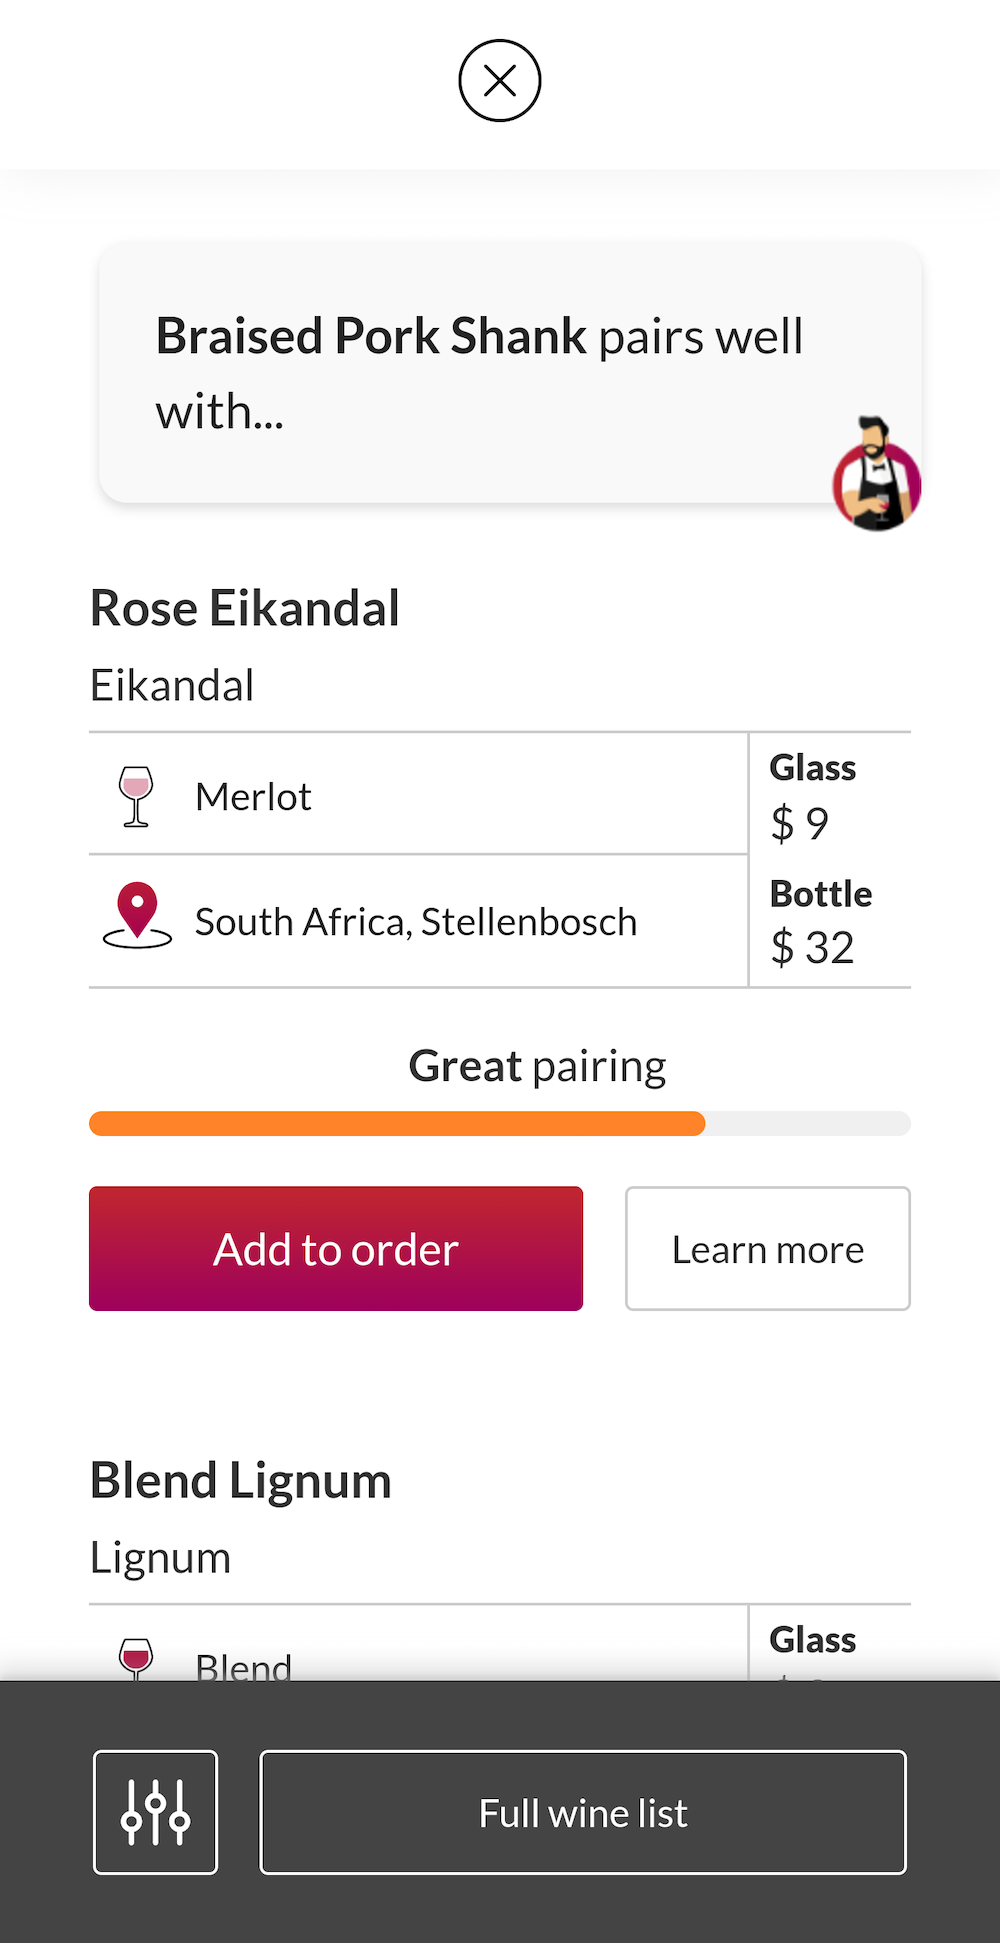Open the Full wine list
The height and width of the screenshot is (1943, 1000).
[583, 1812]
